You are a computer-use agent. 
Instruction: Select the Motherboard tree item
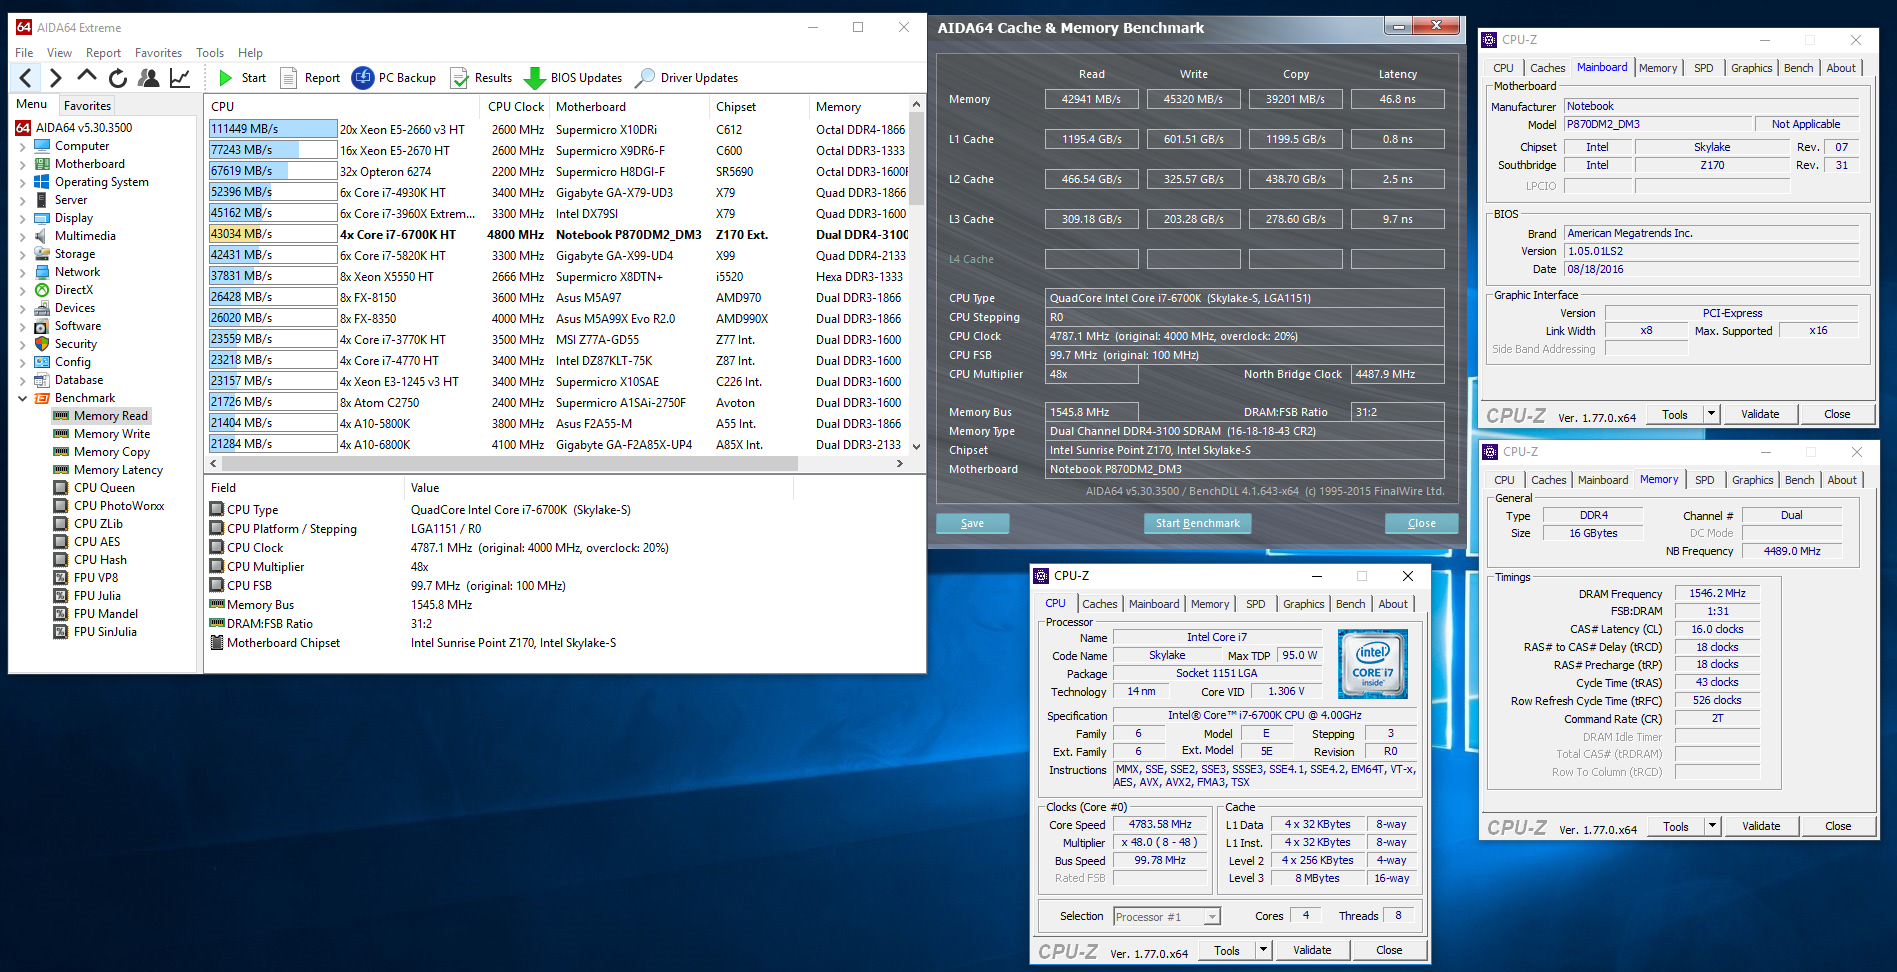pos(90,164)
